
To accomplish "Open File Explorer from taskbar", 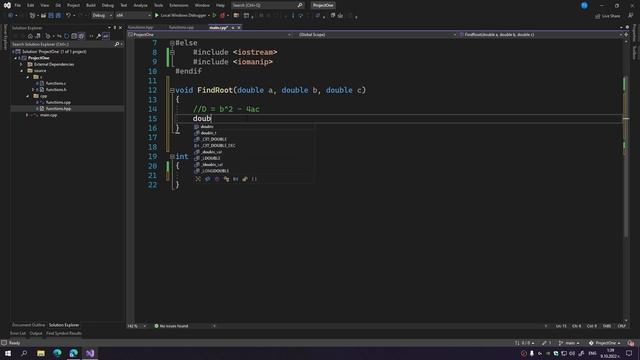I will point(41,353).
